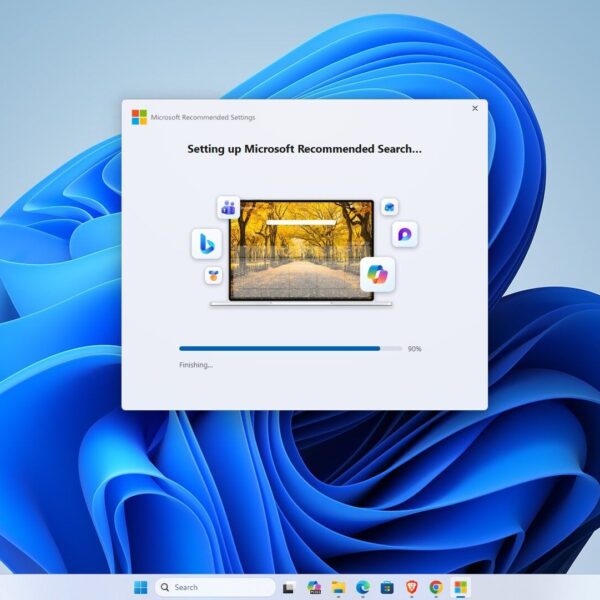Open File Explorer from the taskbar

(x=338, y=587)
